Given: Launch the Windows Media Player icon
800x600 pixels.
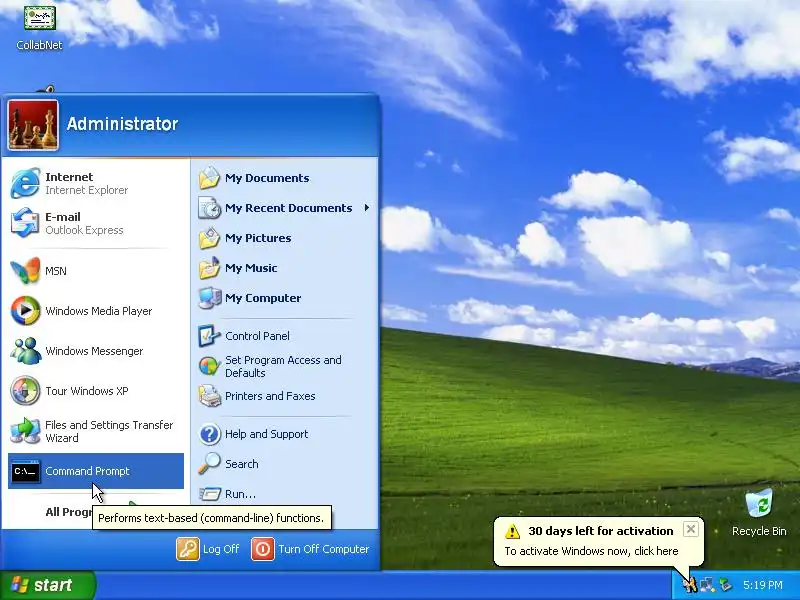Looking at the screenshot, I should coord(25,311).
